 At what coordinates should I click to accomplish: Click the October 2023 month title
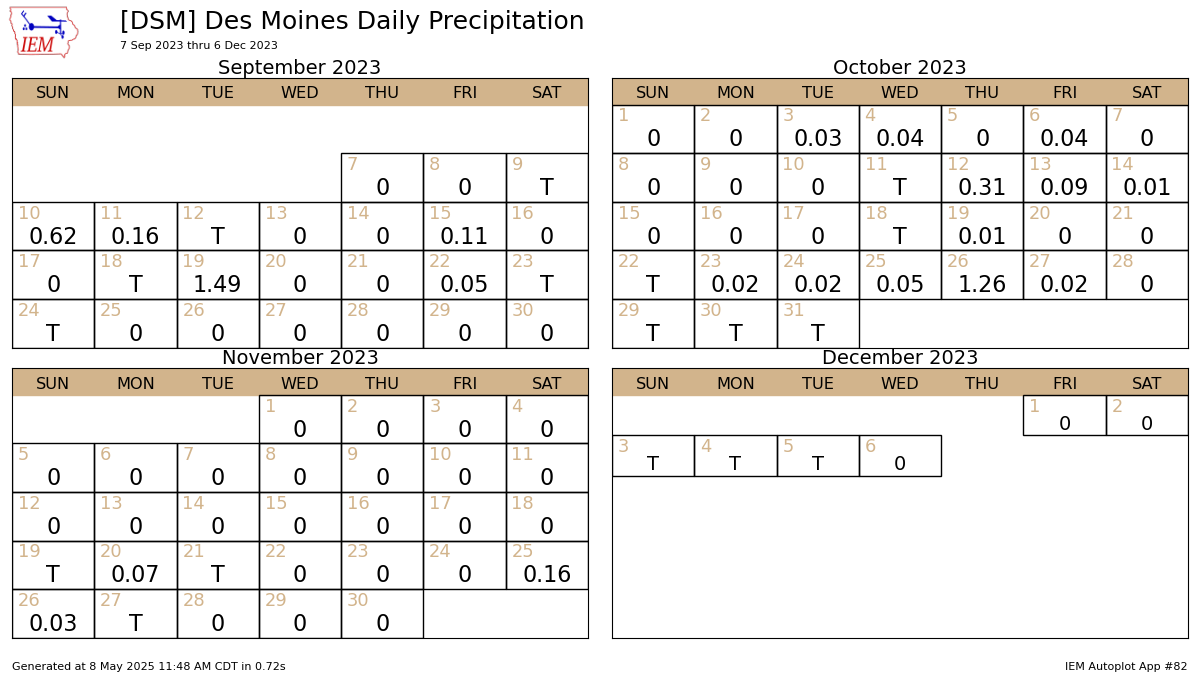(x=900, y=68)
